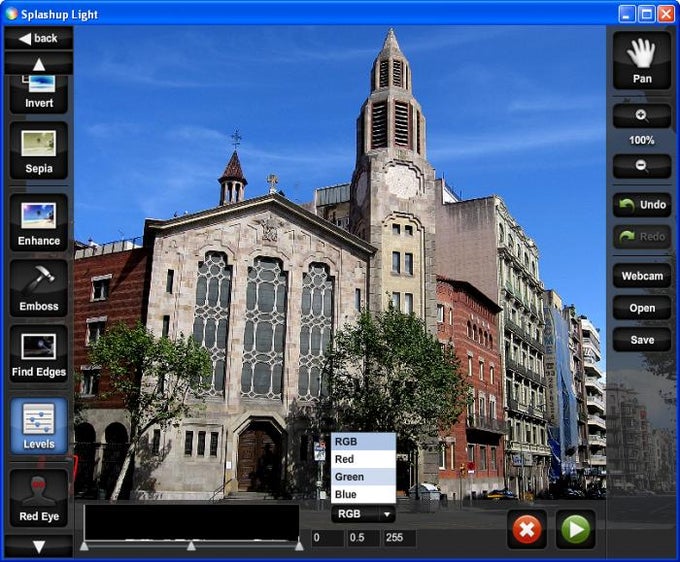Click the black level input showing 0
The image size is (680, 562).
(x=328, y=538)
